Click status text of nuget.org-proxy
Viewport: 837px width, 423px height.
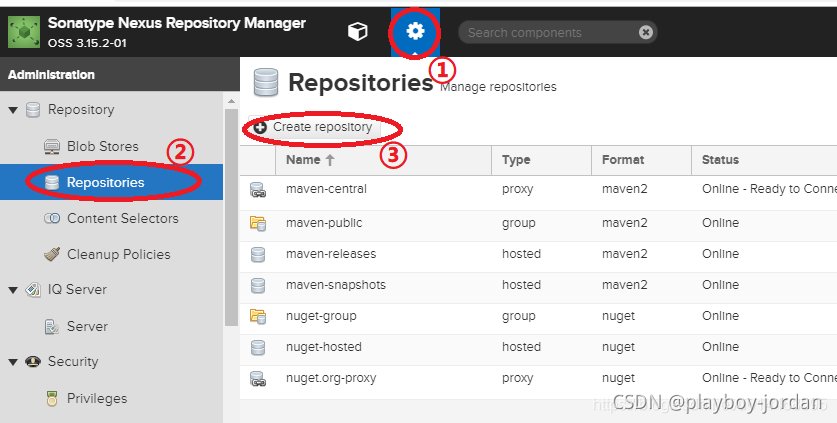point(769,378)
